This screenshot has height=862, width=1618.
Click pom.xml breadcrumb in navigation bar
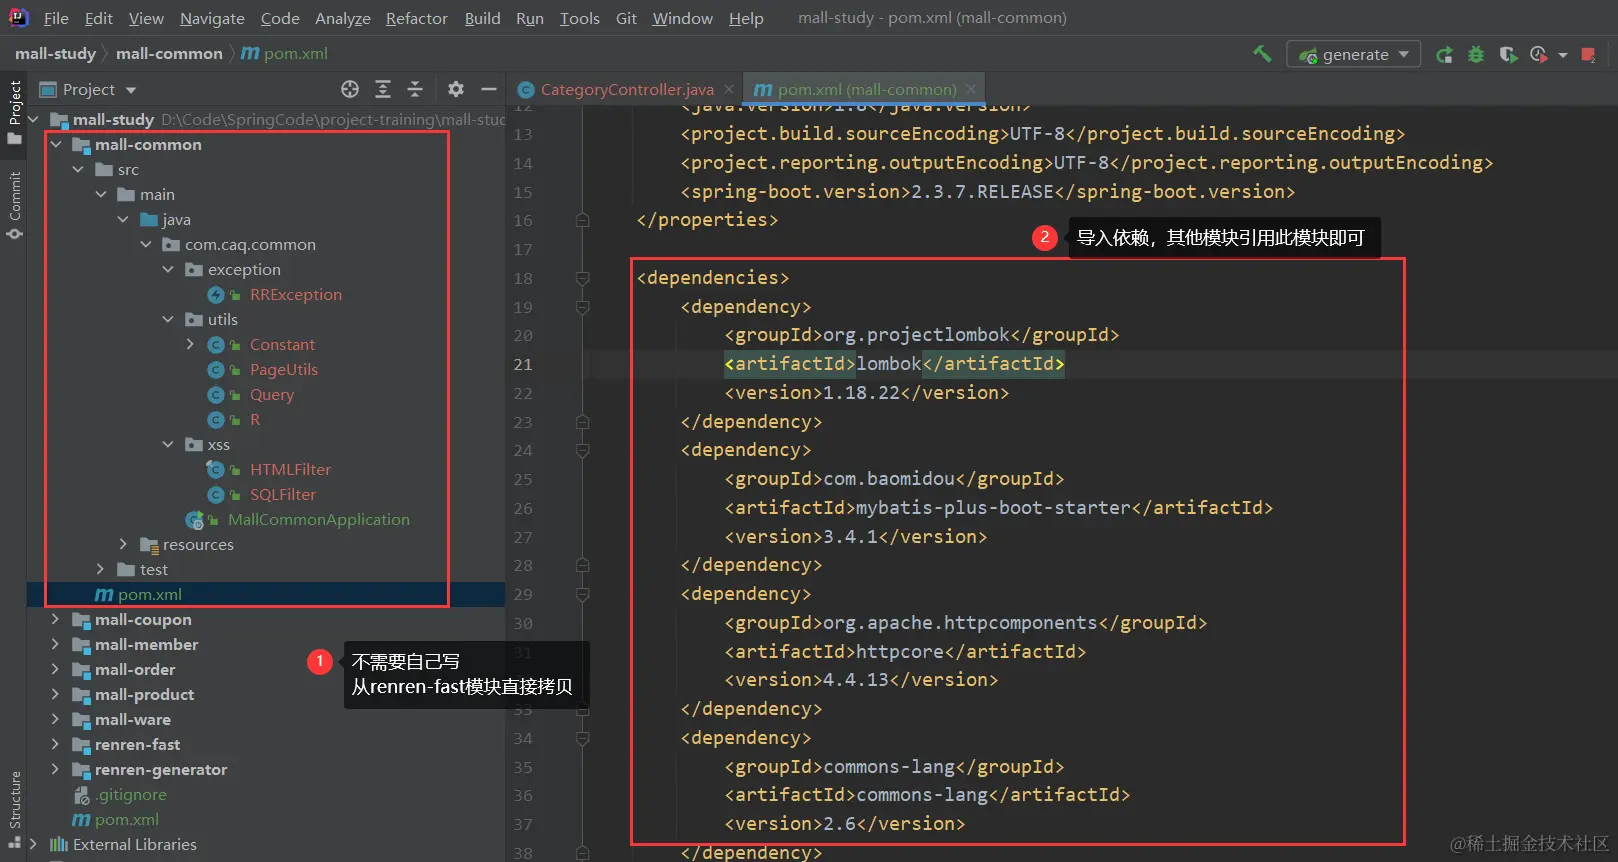pos(285,53)
